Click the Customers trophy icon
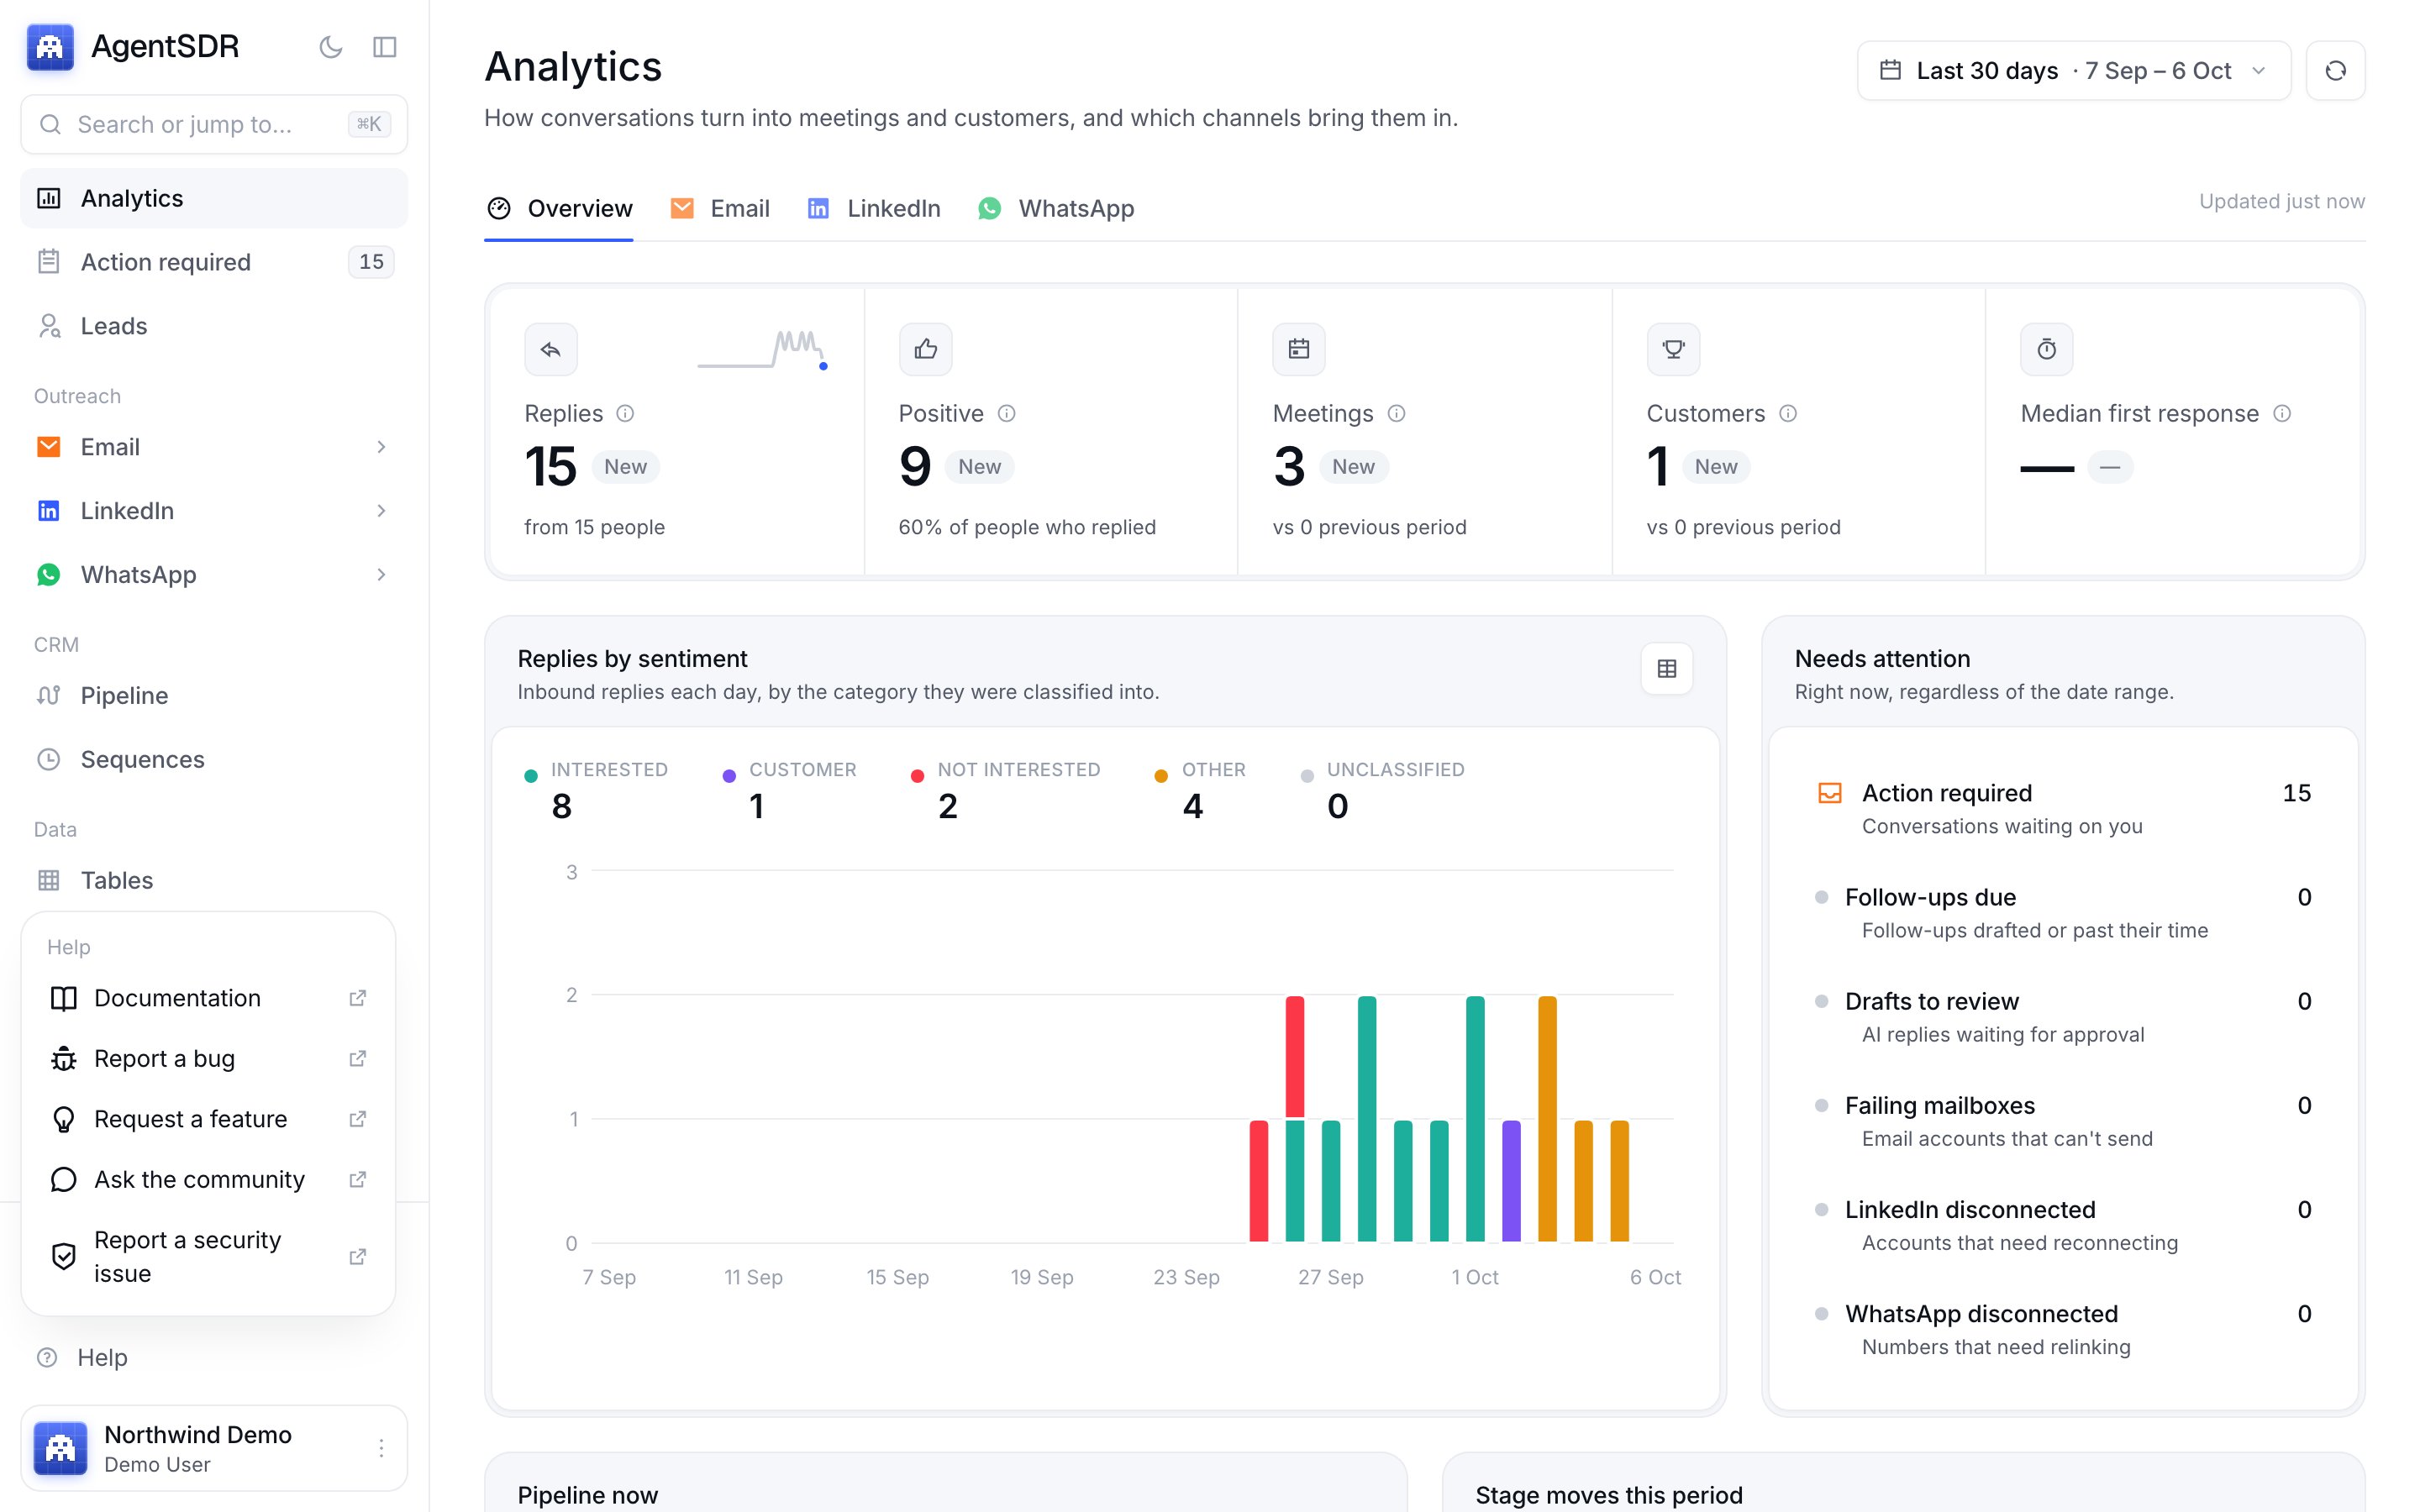 pyautogui.click(x=1673, y=349)
